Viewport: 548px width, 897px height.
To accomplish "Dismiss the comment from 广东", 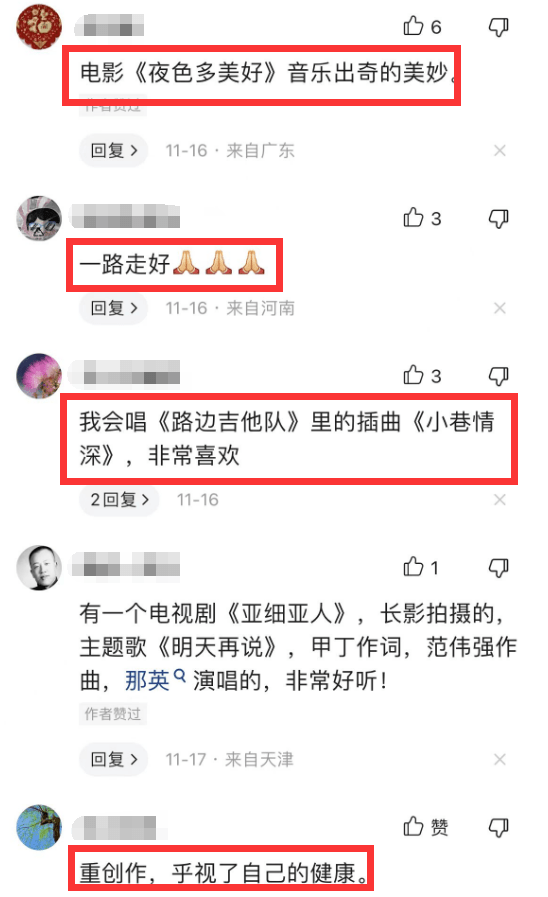I will (x=499, y=150).
